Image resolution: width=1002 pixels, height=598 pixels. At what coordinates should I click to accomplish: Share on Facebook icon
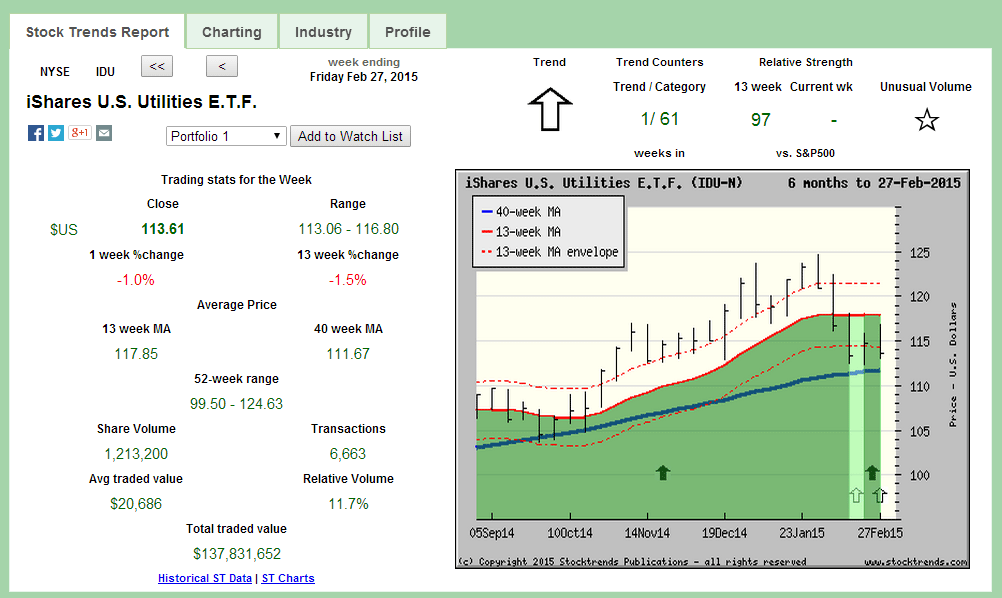click(x=36, y=133)
